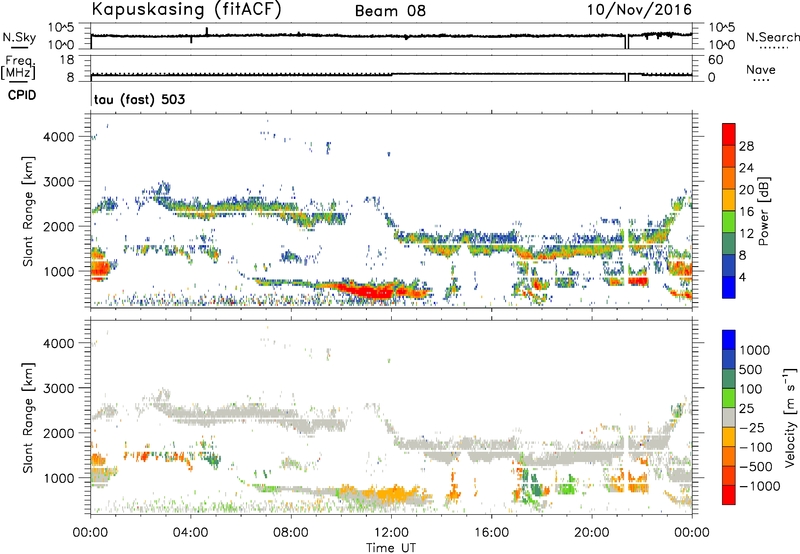Click the 'Time UT' axis label
This screenshot has width=800, height=554.
(391, 548)
